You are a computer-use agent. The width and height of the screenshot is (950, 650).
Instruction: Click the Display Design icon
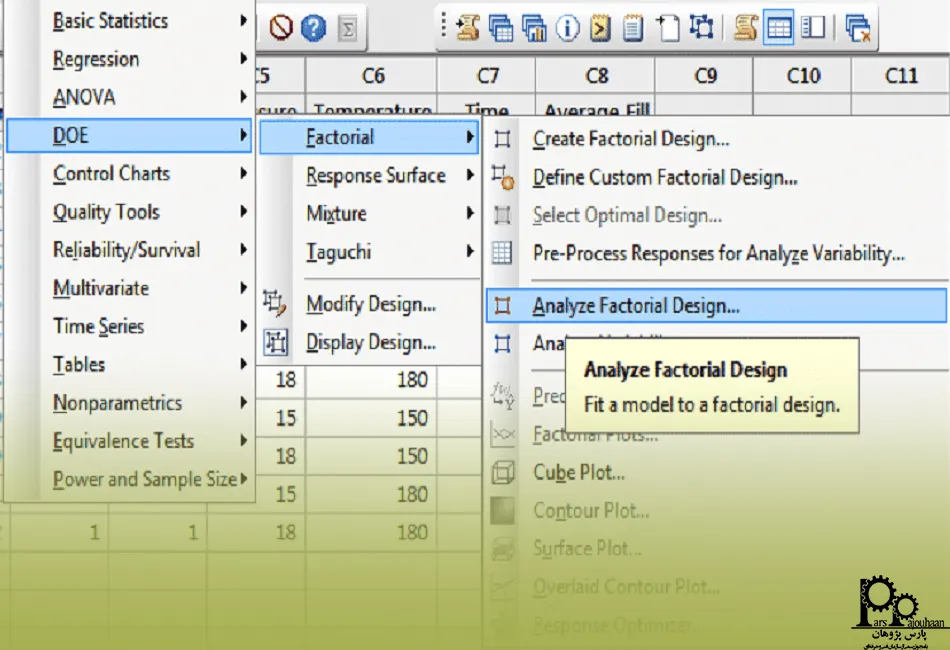[x=276, y=343]
